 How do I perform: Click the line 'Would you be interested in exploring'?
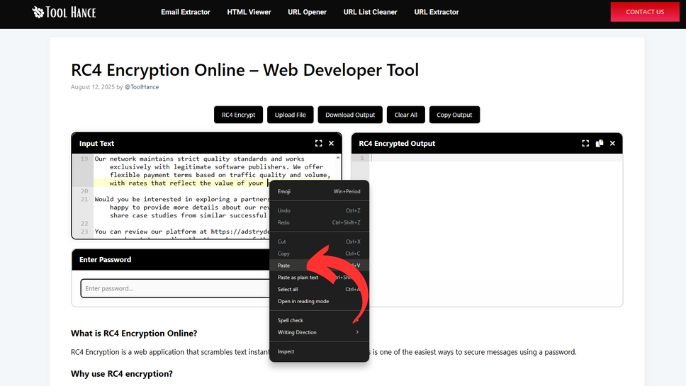click(x=182, y=199)
